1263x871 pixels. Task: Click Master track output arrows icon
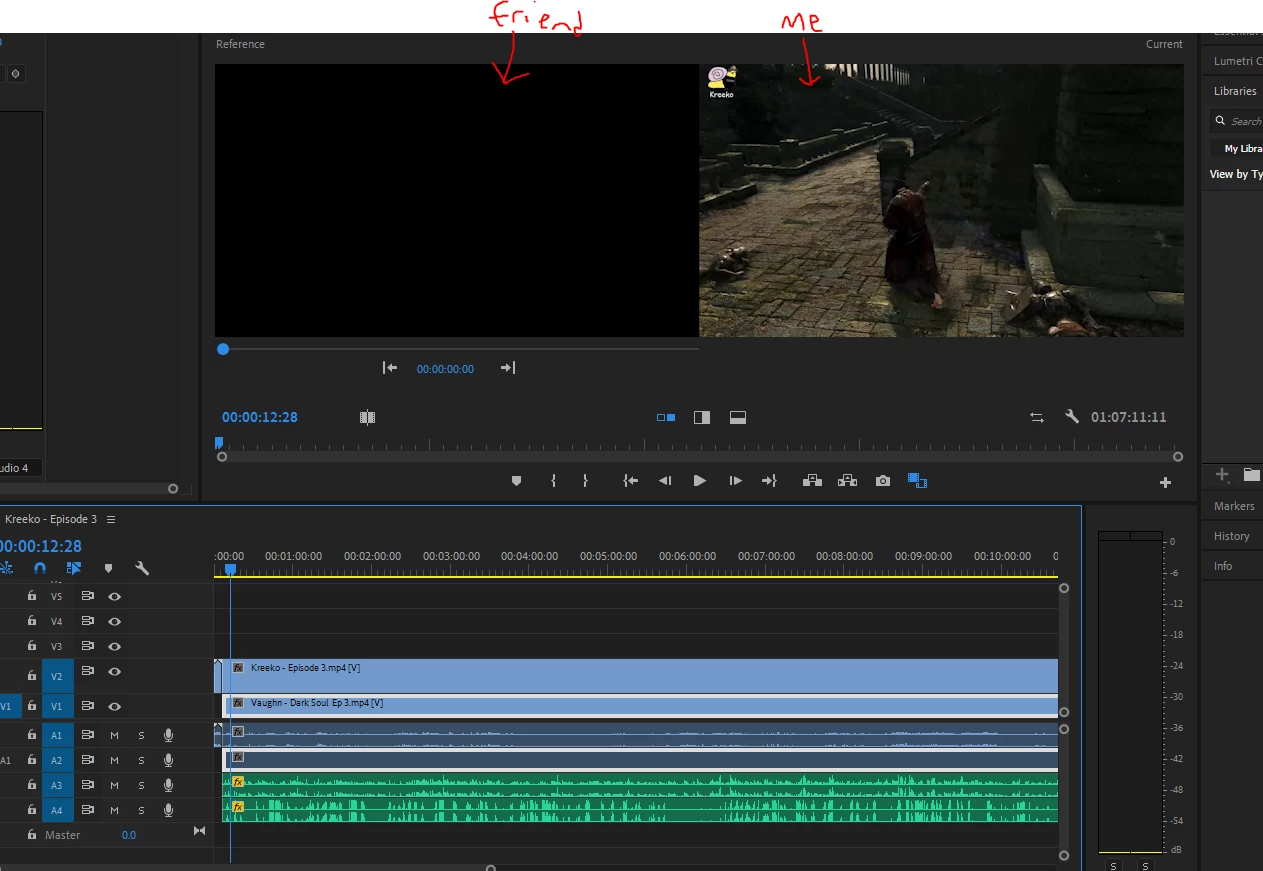coord(199,831)
